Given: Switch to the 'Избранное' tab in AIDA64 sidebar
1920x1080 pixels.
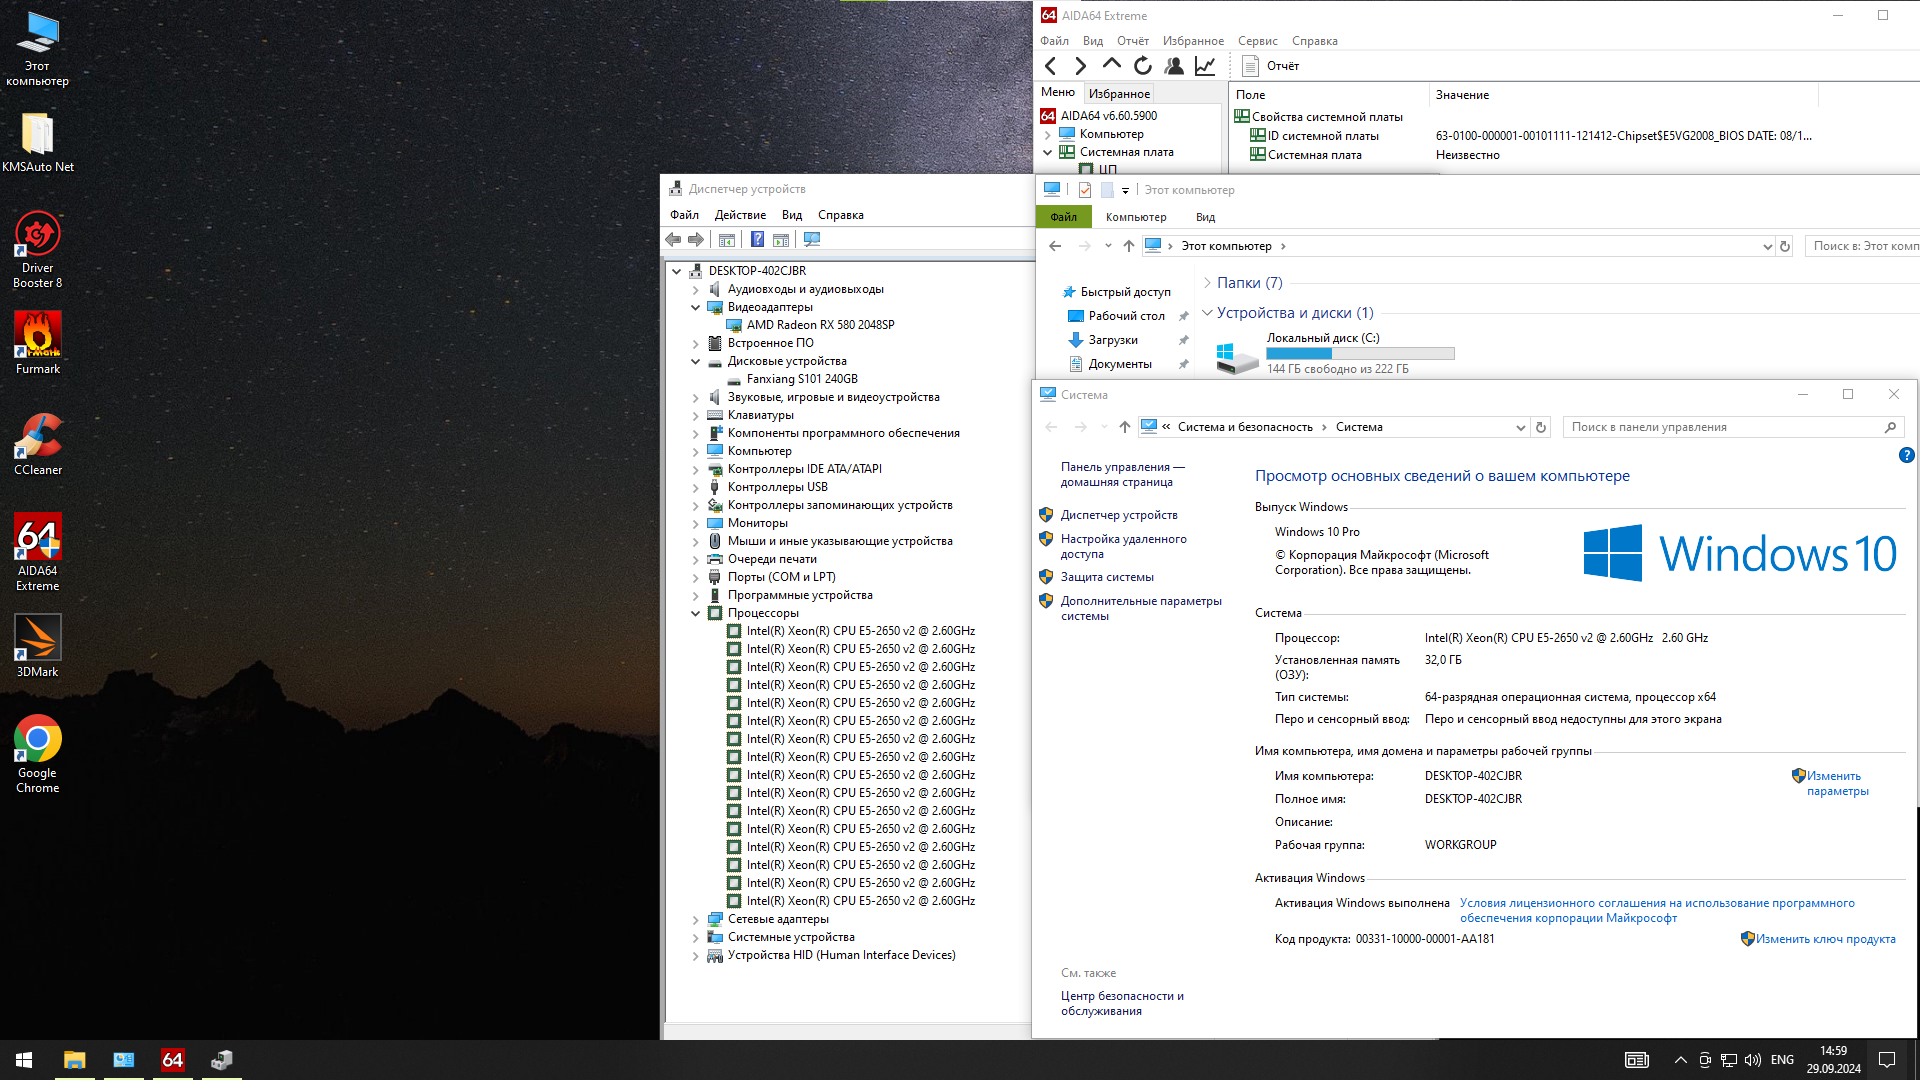Looking at the screenshot, I should pyautogui.click(x=1119, y=93).
